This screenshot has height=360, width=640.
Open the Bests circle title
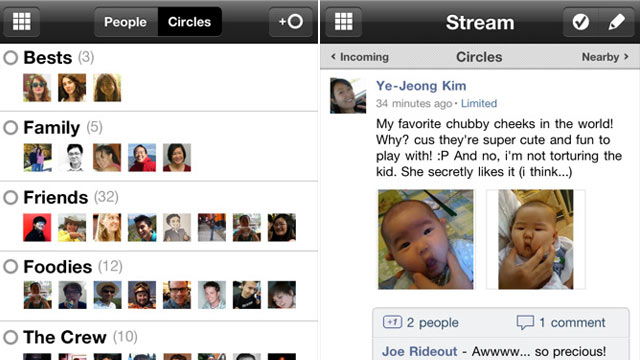click(48, 58)
